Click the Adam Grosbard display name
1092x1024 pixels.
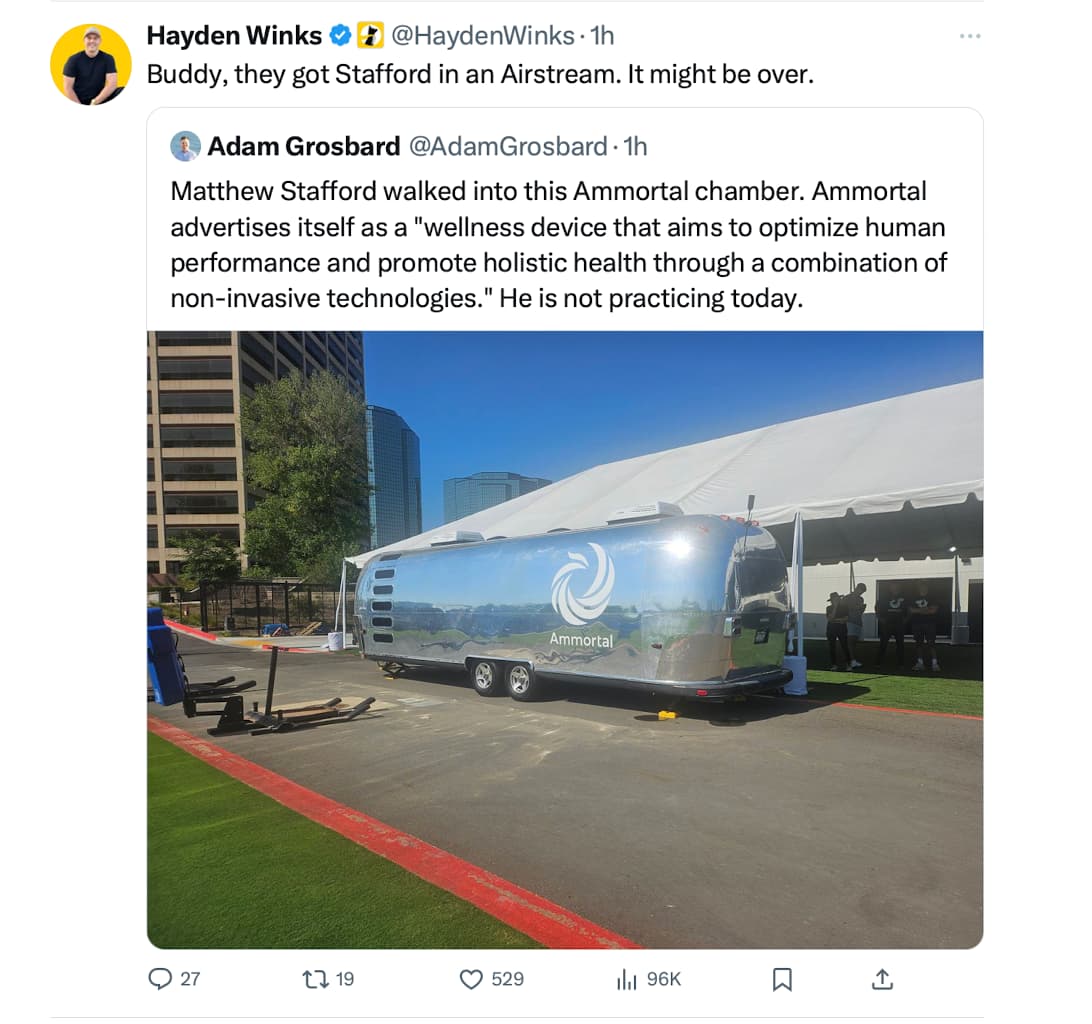pyautogui.click(x=304, y=146)
